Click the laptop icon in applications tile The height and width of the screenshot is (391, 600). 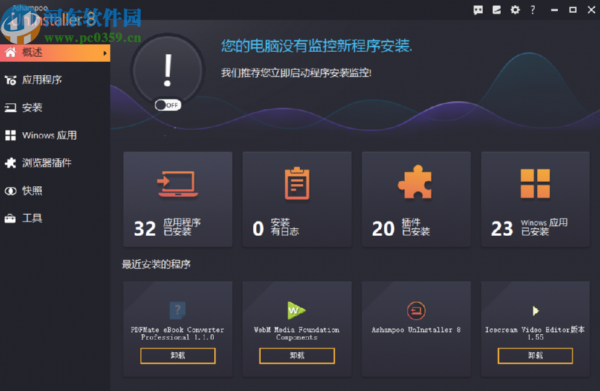tap(178, 184)
